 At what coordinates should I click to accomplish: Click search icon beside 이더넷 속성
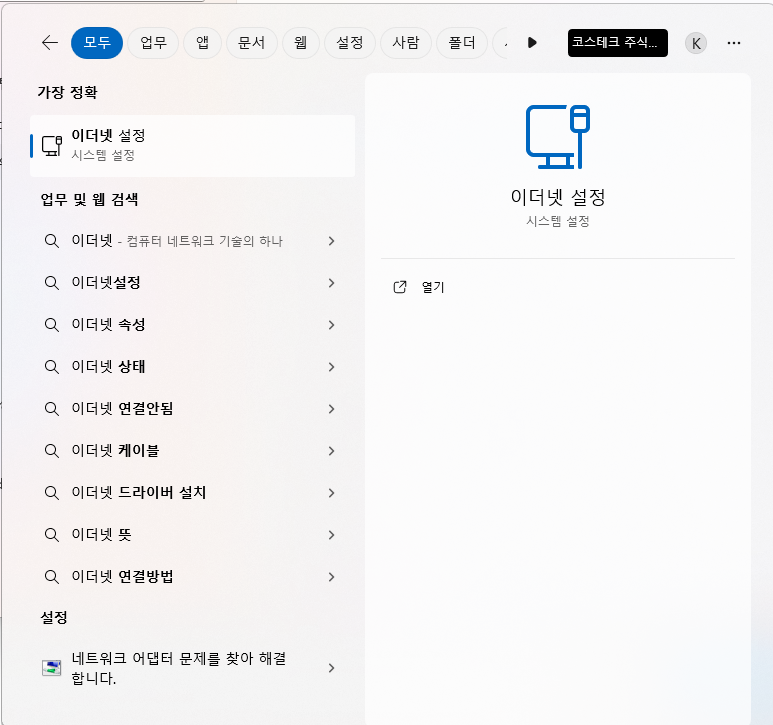[52, 325]
